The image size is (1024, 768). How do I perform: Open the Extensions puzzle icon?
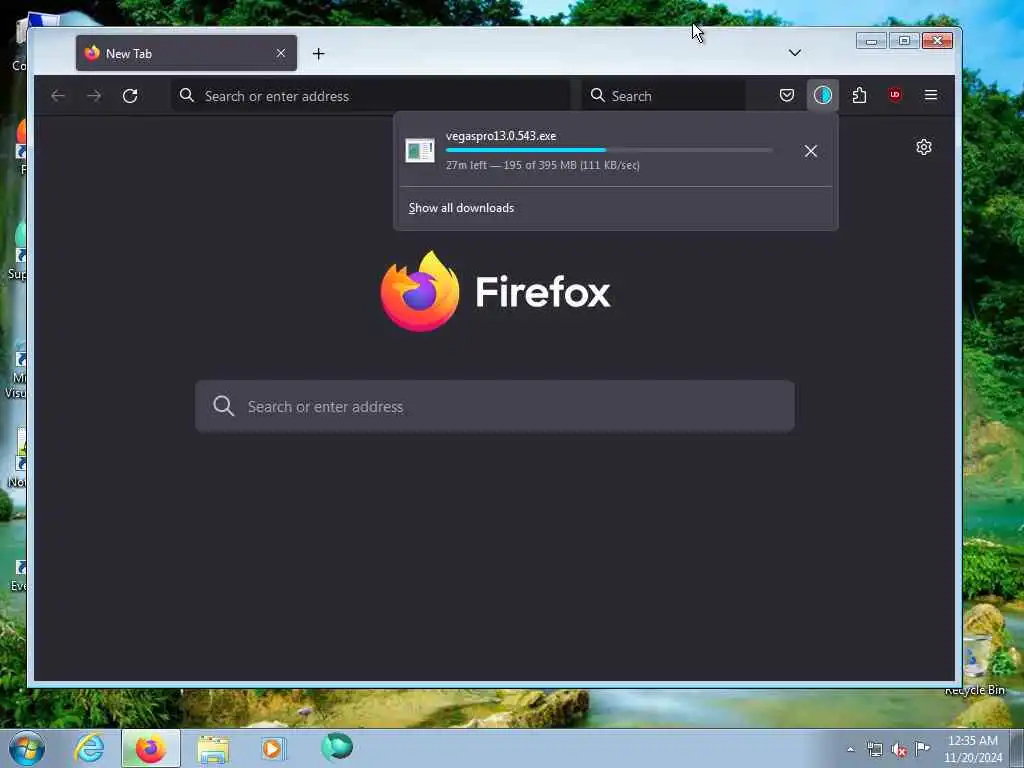coord(859,95)
